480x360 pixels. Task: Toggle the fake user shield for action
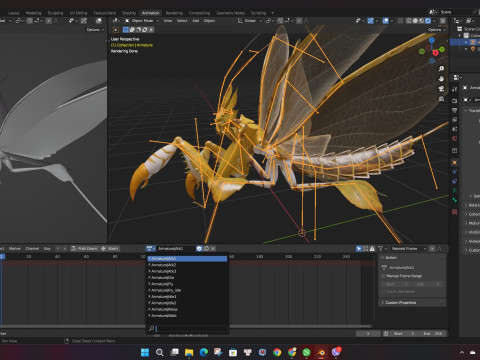[199, 248]
